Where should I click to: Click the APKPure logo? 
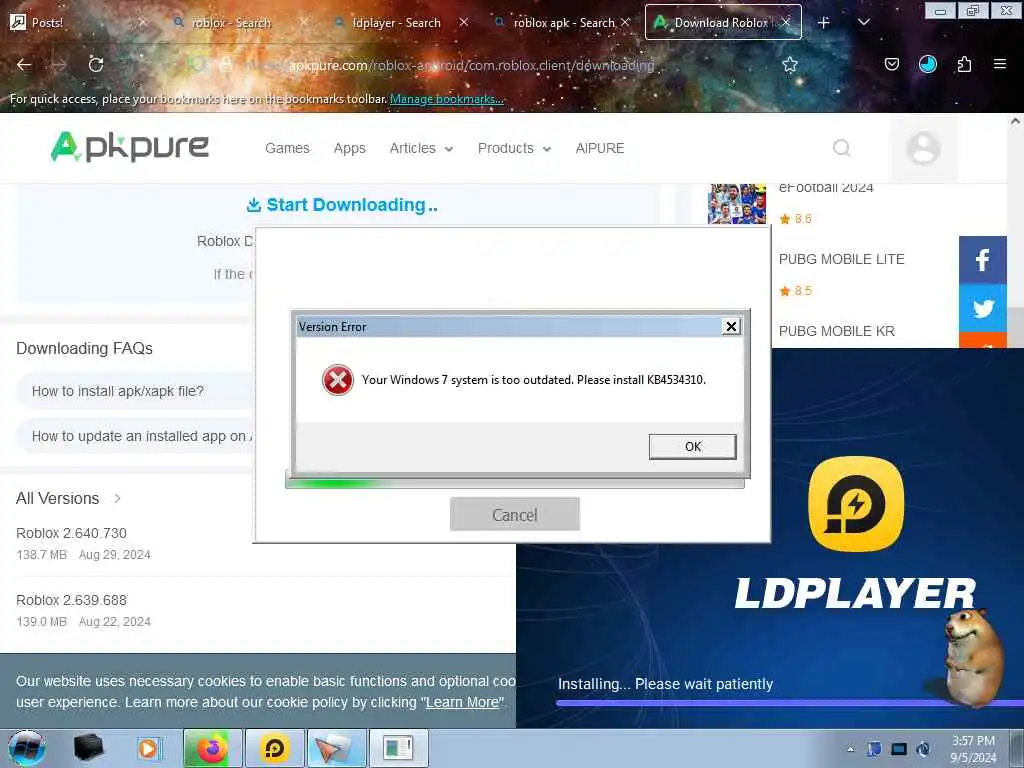(129, 146)
